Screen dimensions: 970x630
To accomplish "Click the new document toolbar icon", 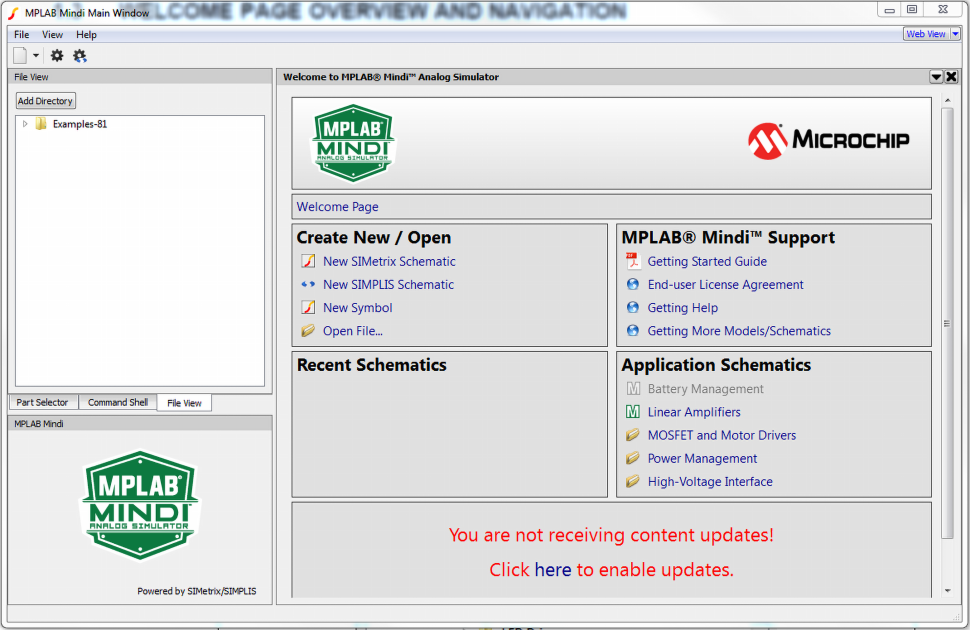I will click(x=20, y=56).
